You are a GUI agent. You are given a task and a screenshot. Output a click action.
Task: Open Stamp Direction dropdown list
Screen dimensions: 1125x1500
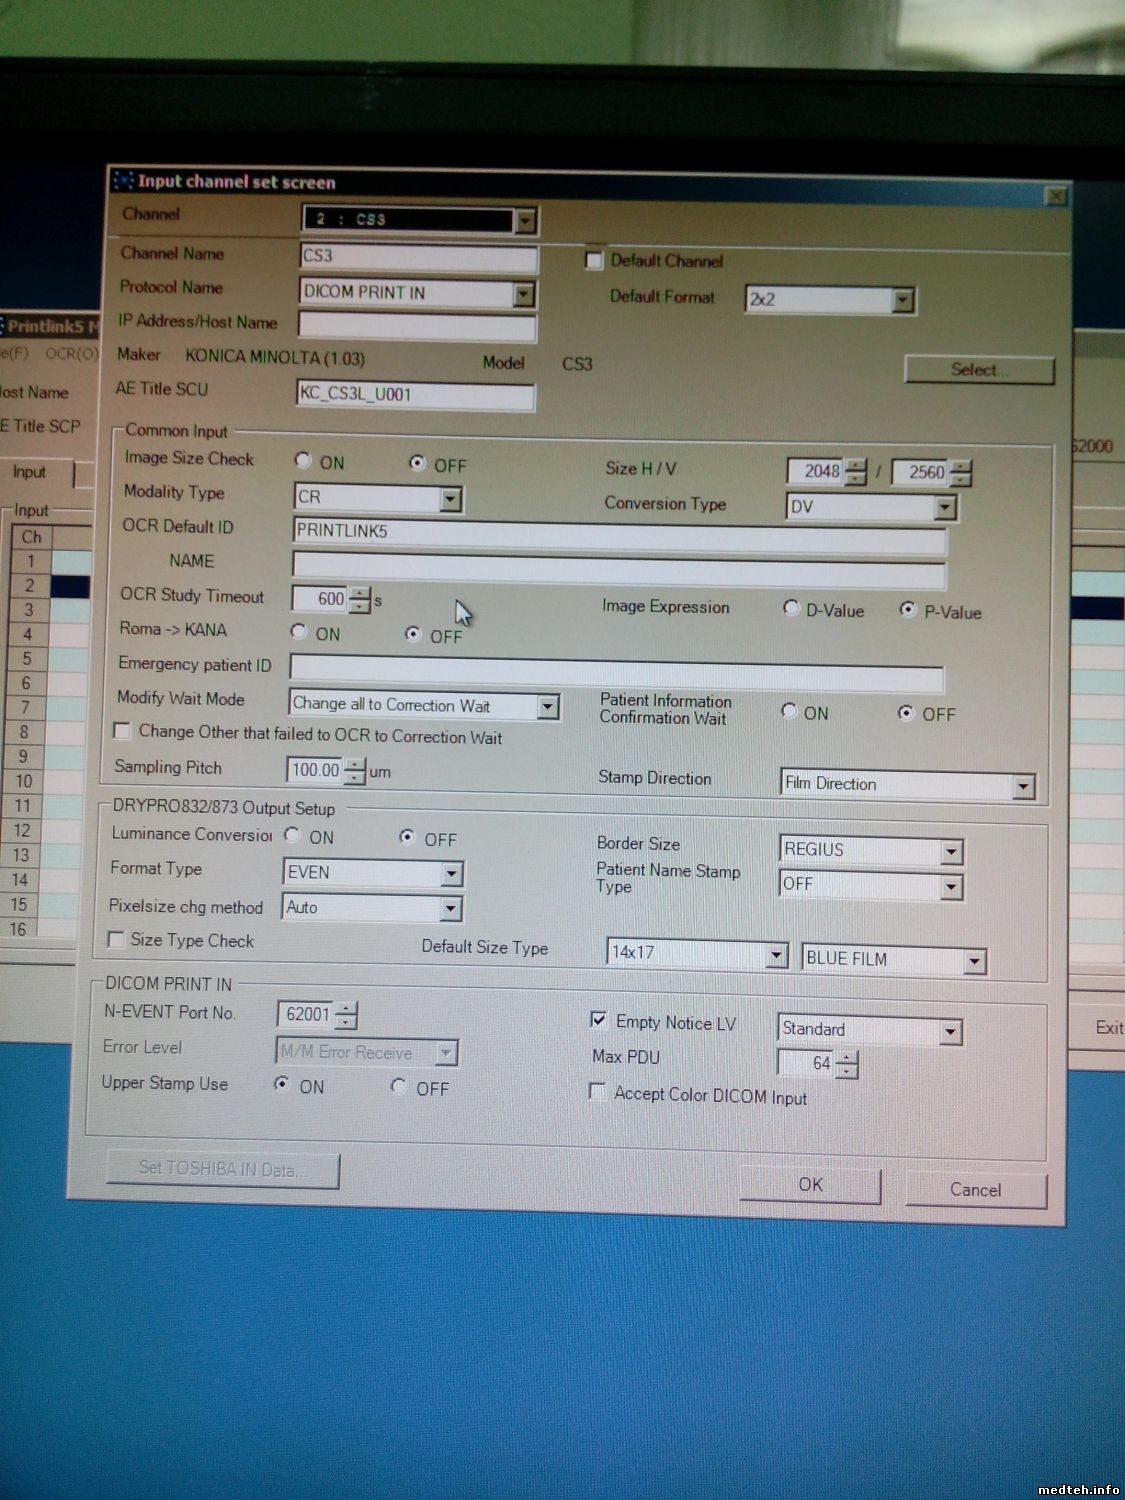(x=1022, y=787)
